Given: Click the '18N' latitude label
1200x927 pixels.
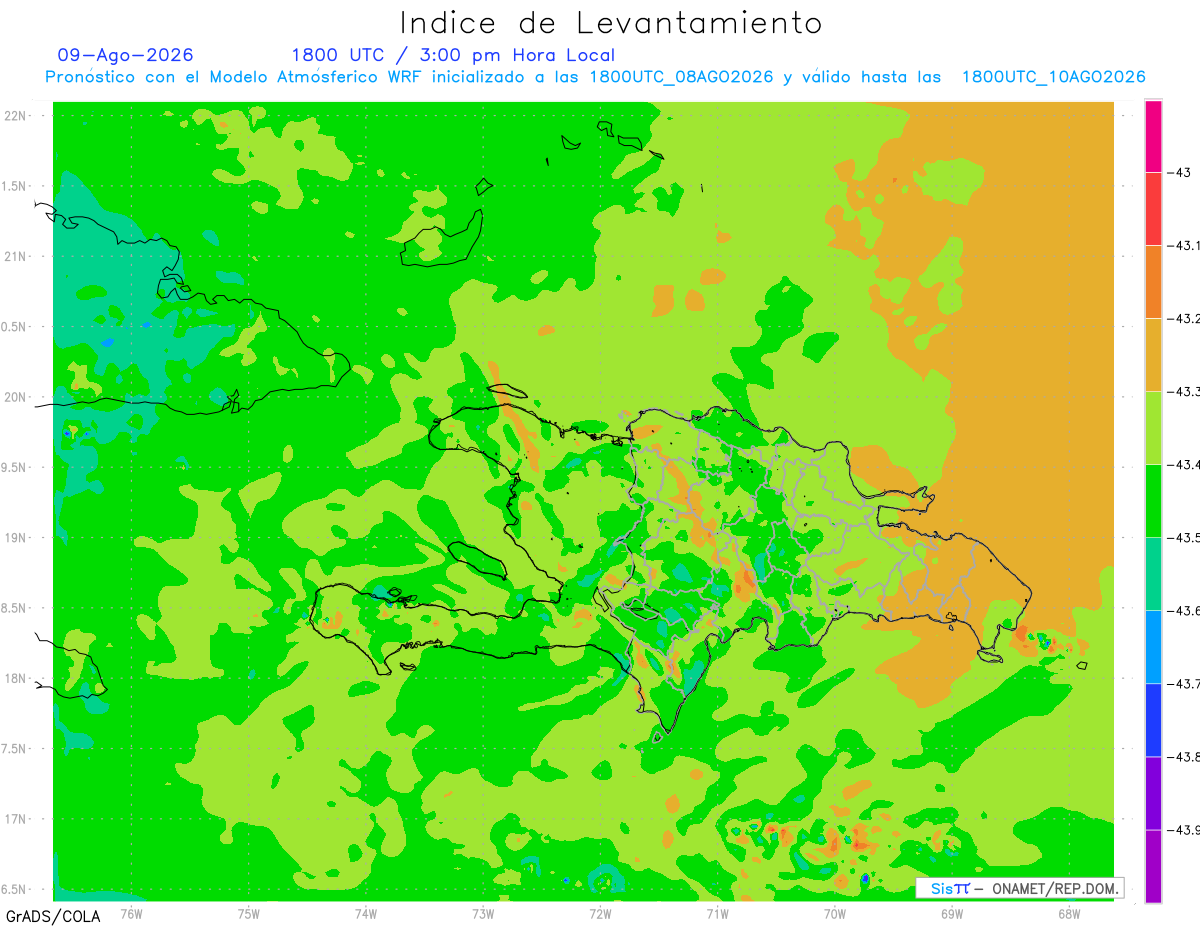Looking at the screenshot, I should tap(15, 679).
